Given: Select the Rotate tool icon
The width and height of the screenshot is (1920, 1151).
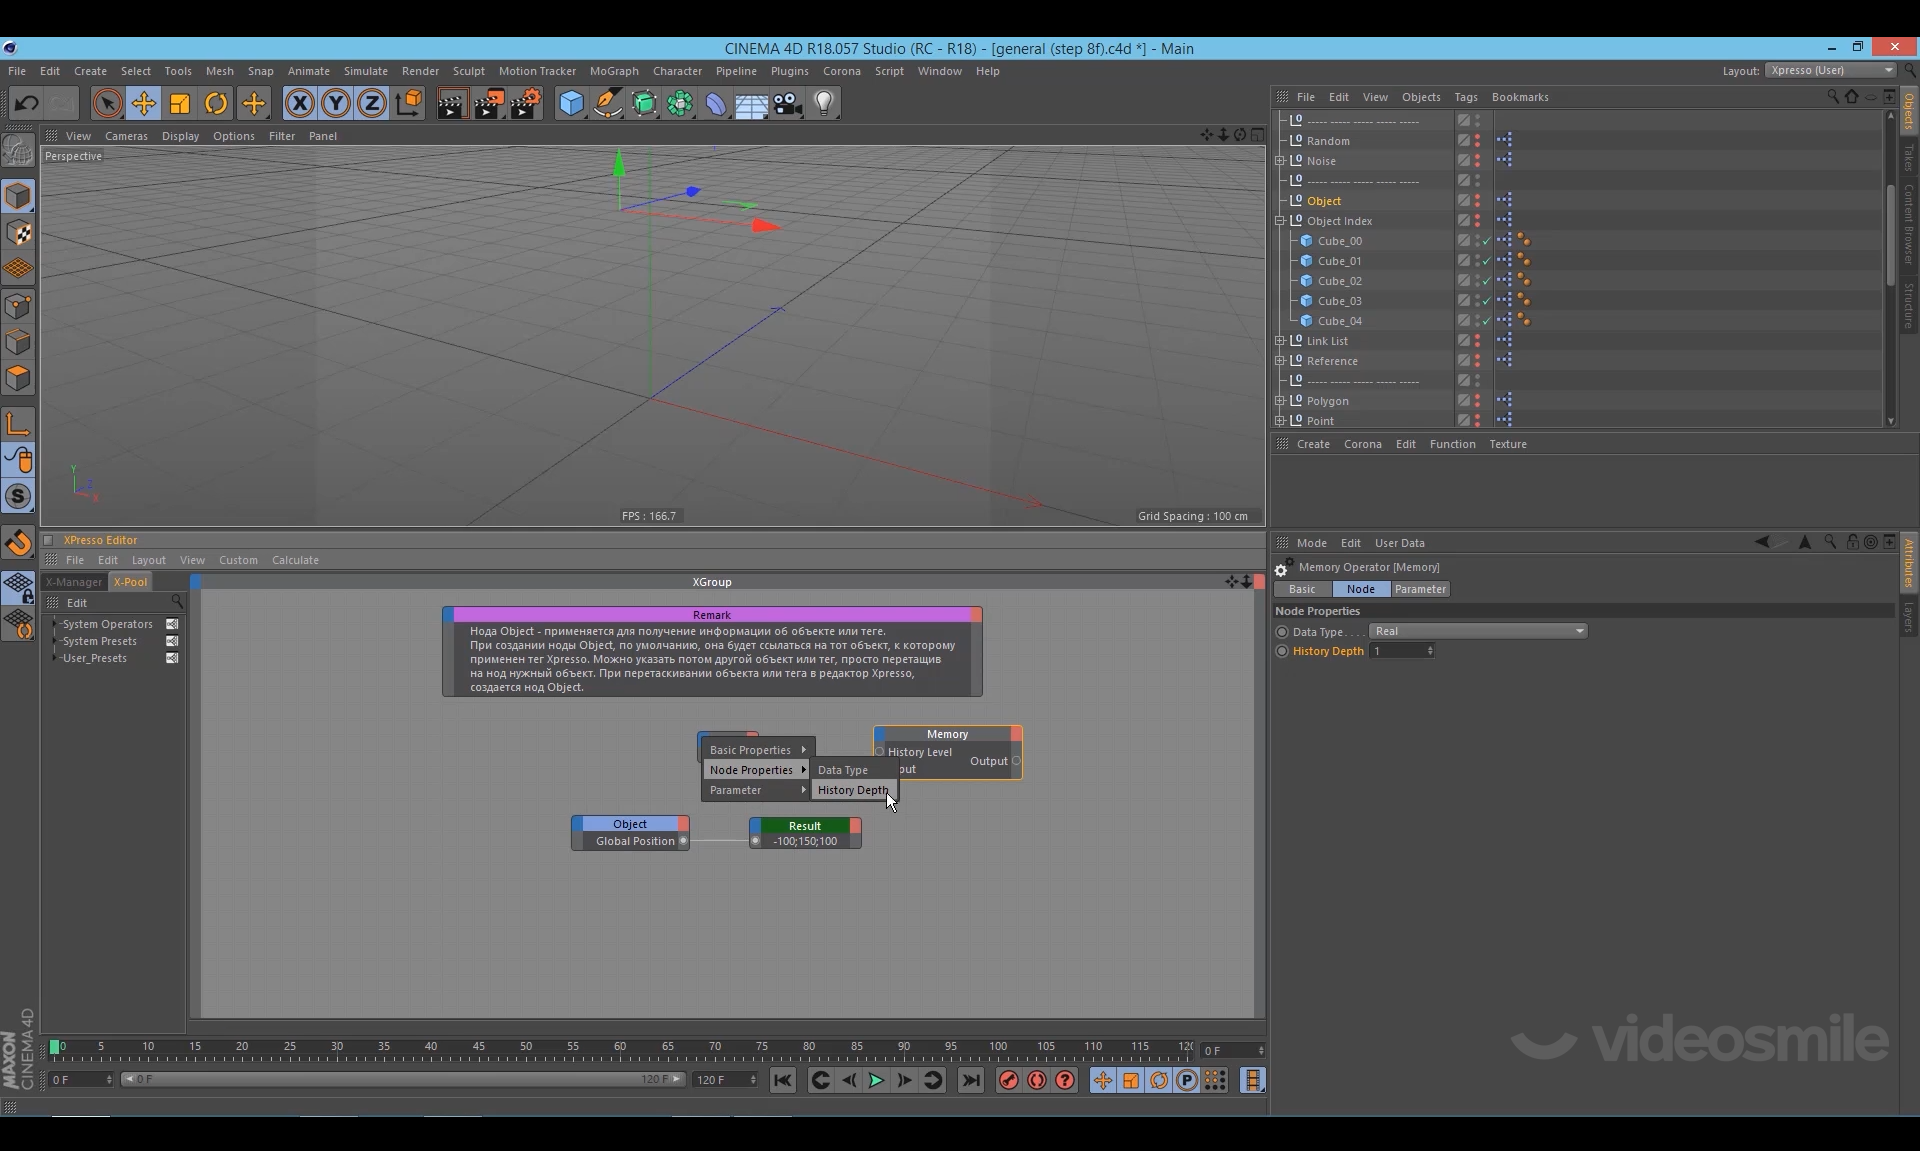Looking at the screenshot, I should point(216,103).
